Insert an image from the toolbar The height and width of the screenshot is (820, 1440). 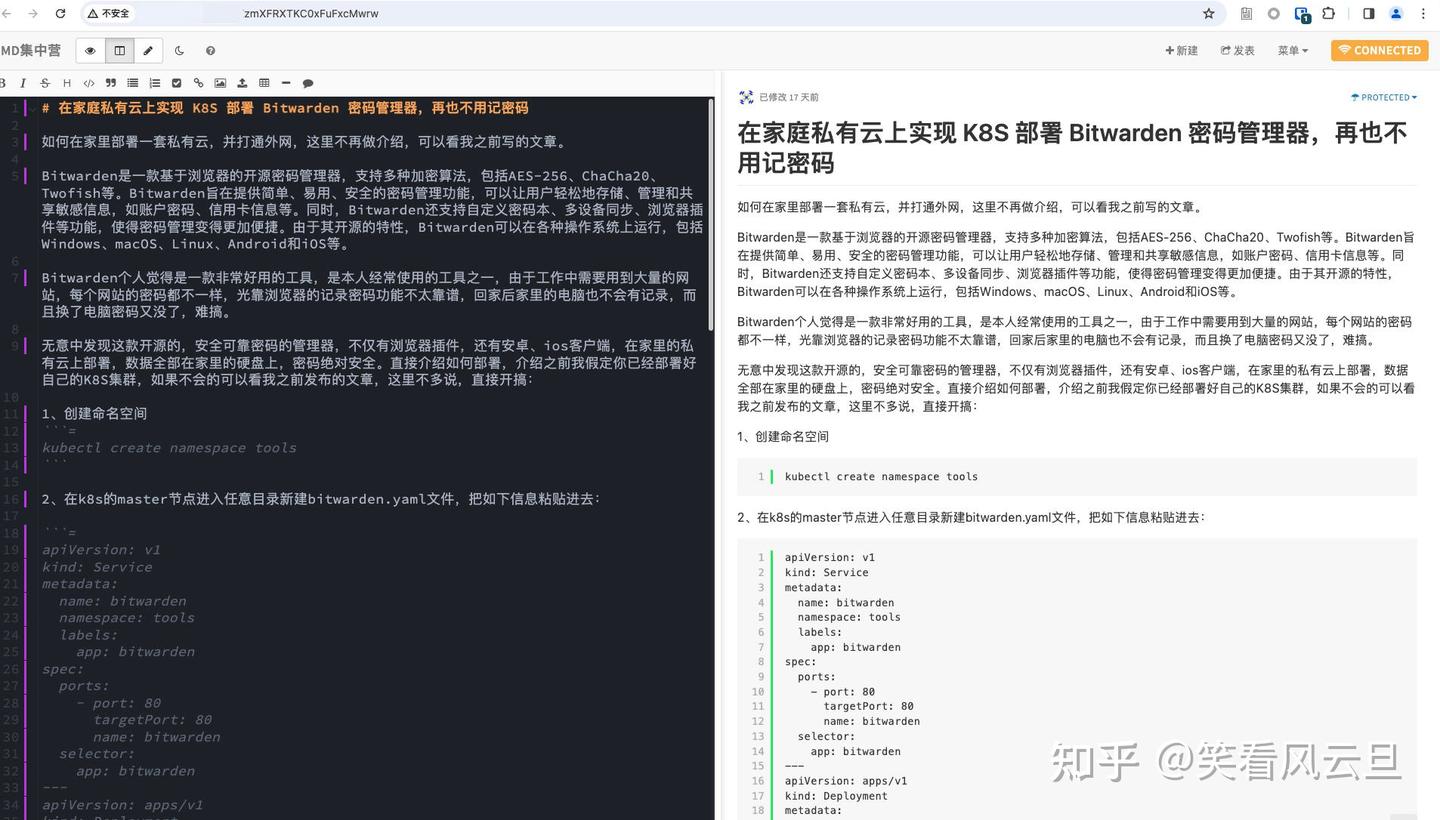point(221,83)
